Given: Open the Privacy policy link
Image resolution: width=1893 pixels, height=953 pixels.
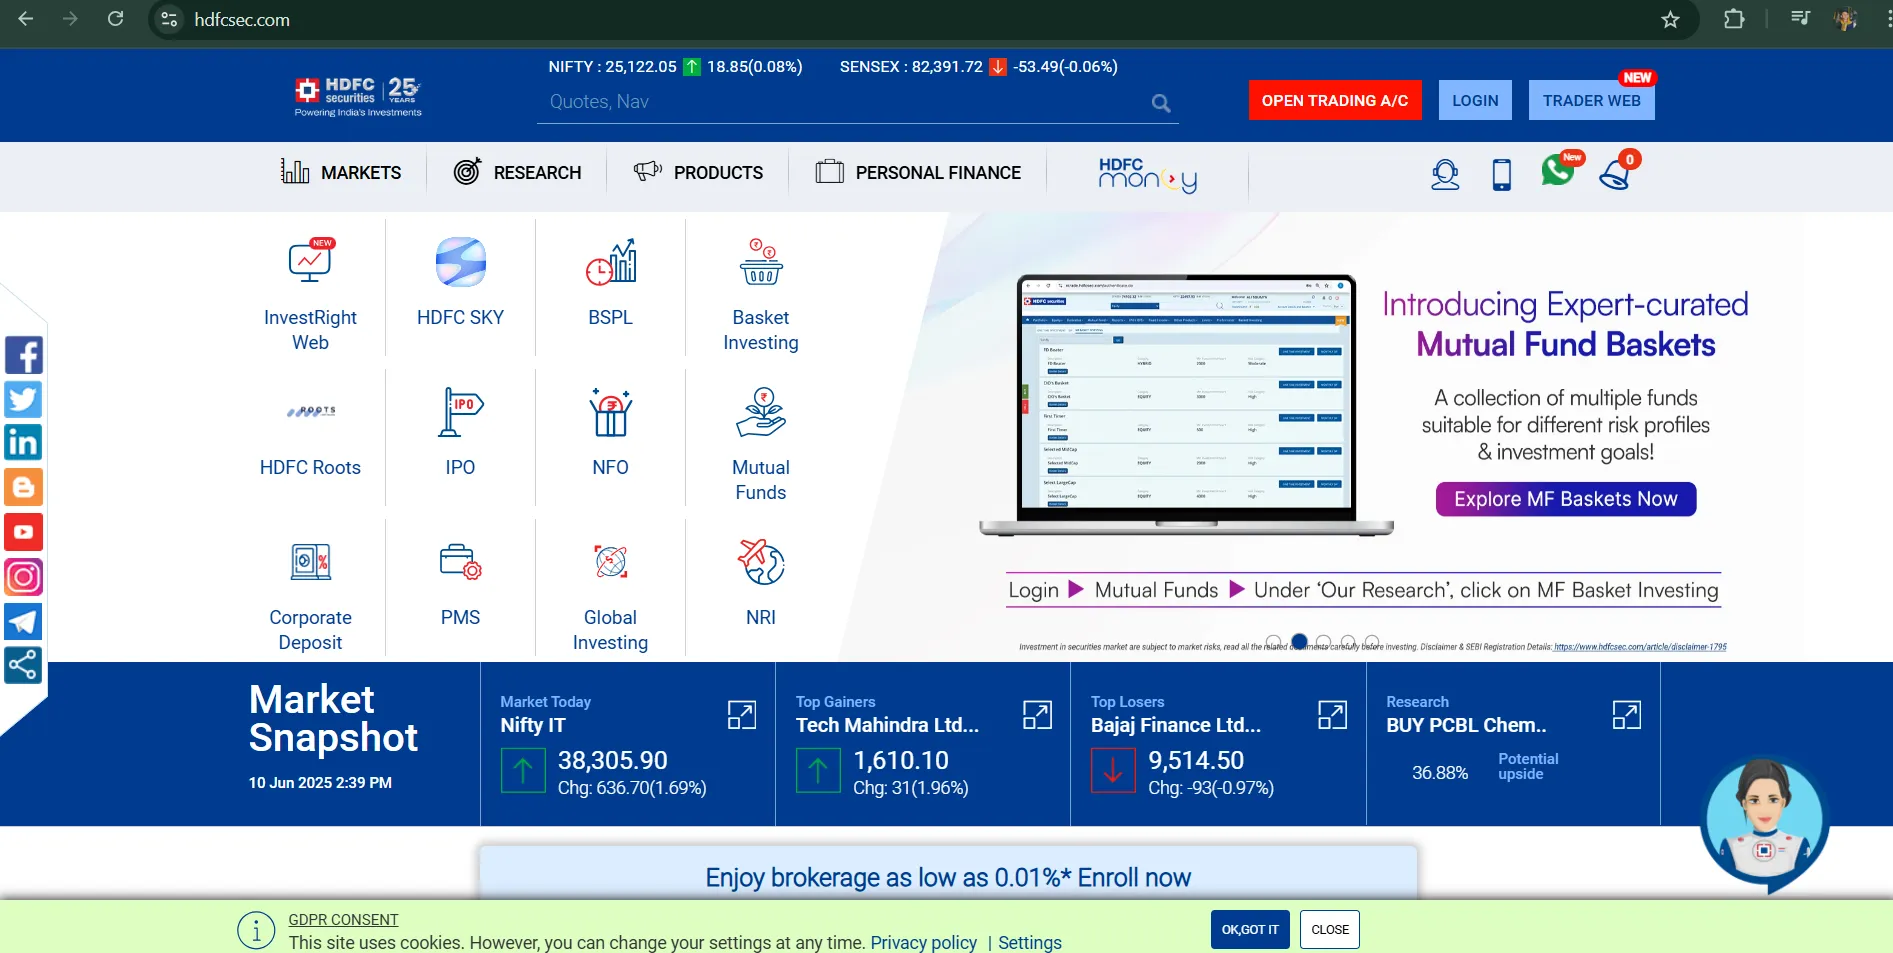Looking at the screenshot, I should tap(923, 942).
